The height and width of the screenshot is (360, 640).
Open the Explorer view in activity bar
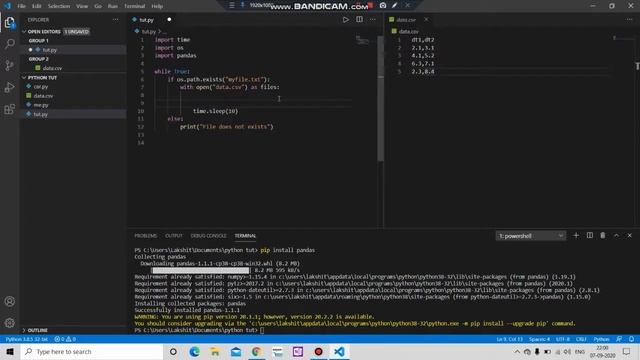(9, 22)
